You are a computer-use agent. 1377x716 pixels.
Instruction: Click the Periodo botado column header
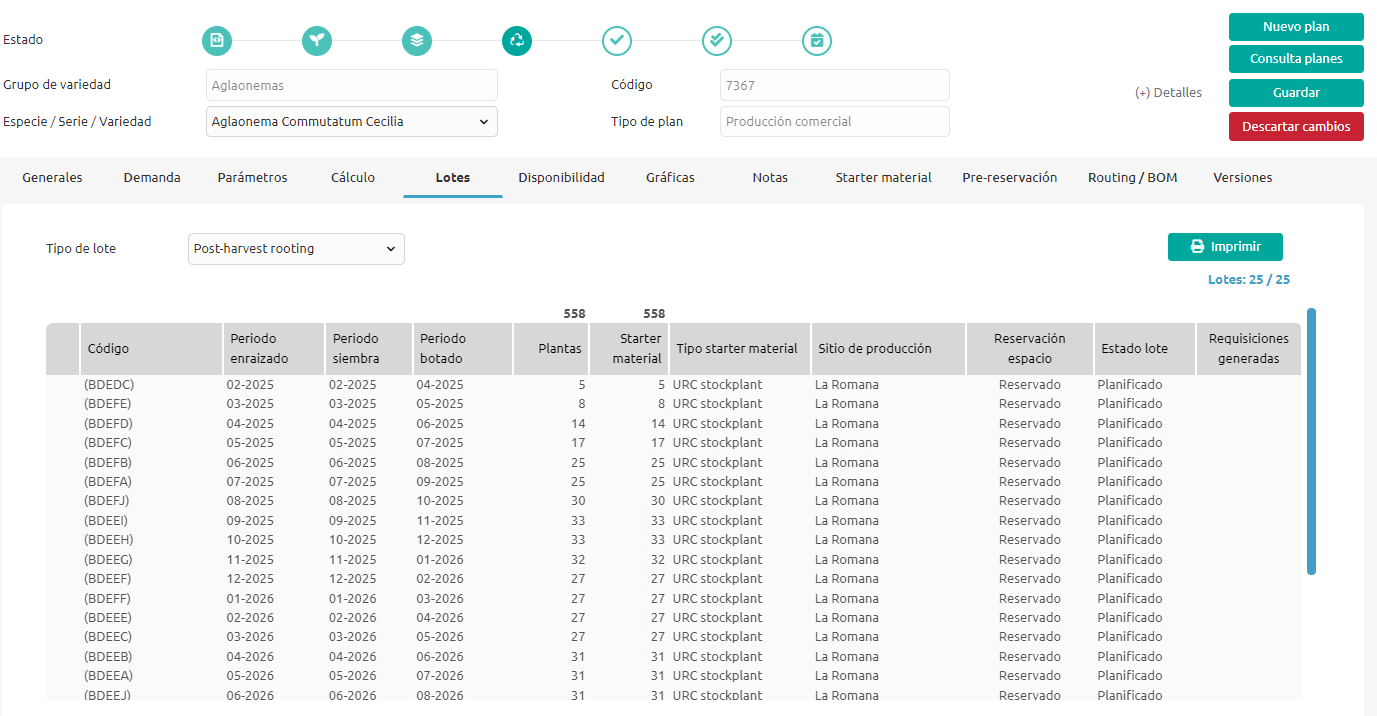(463, 349)
